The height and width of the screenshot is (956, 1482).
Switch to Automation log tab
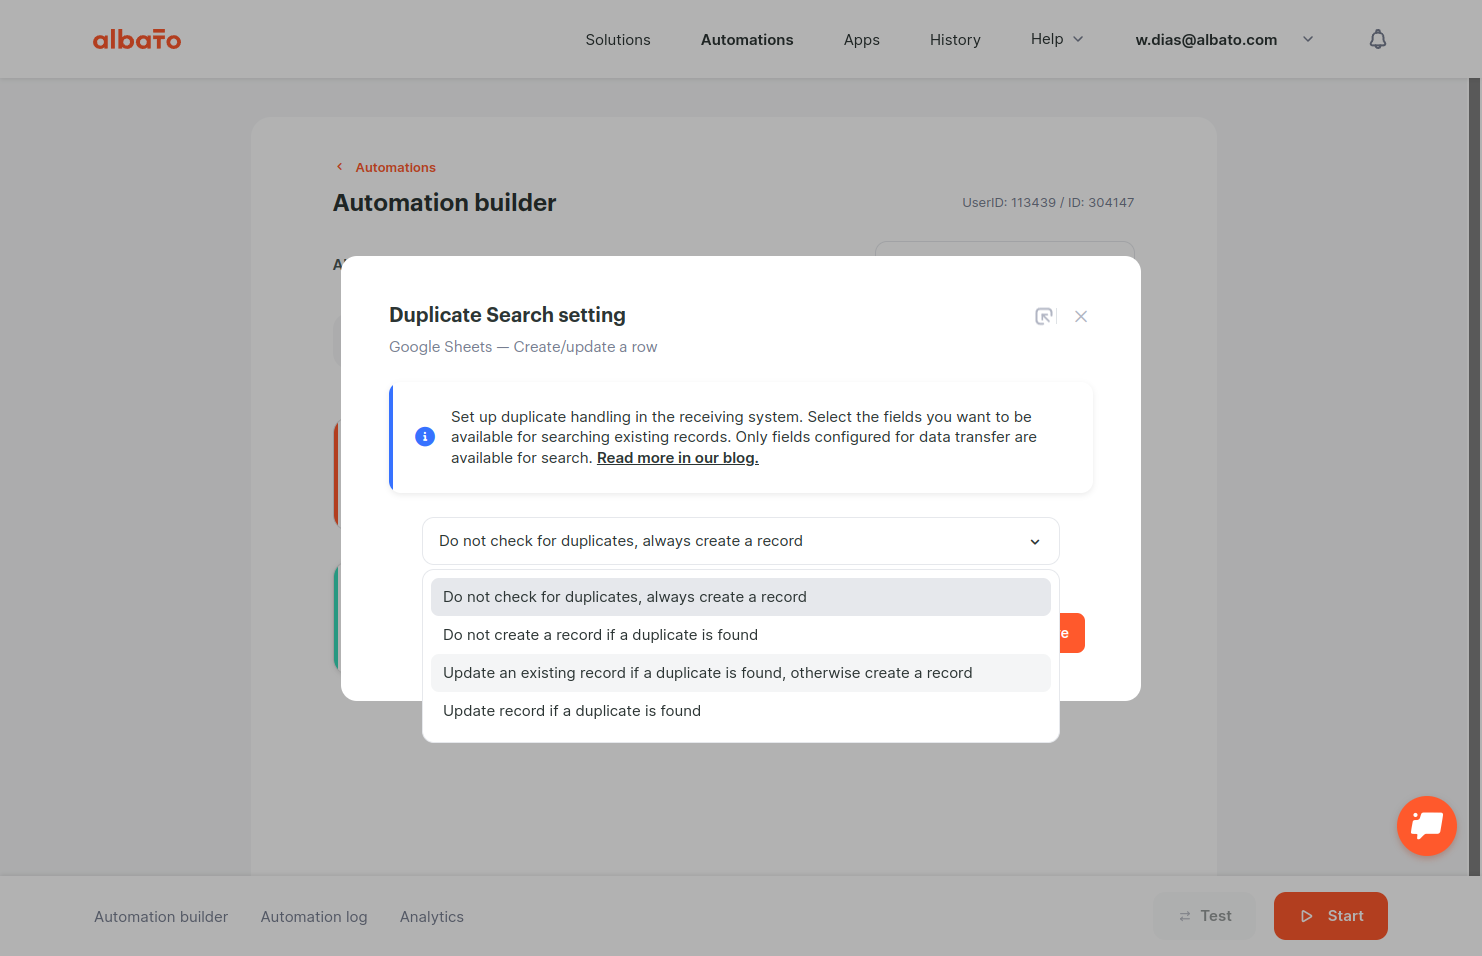314,917
